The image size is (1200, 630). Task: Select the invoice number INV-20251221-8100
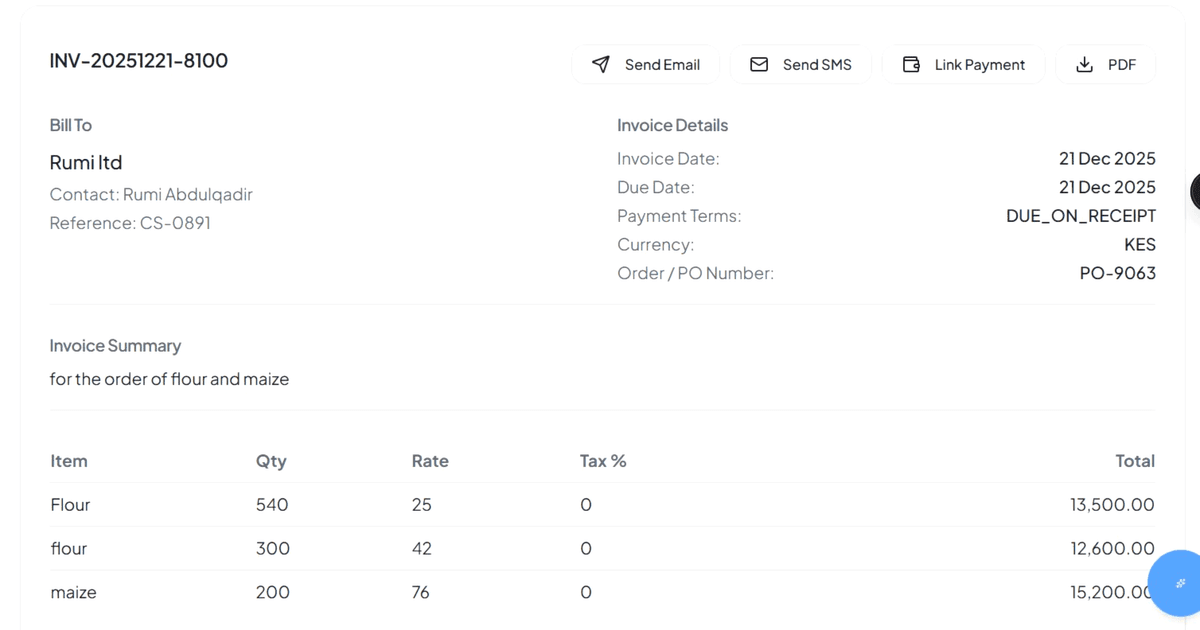point(139,60)
